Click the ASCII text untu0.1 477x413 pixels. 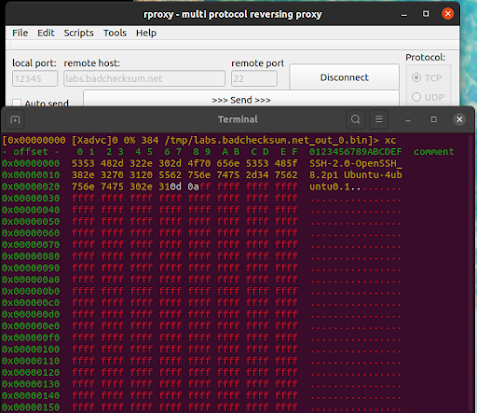coord(330,187)
